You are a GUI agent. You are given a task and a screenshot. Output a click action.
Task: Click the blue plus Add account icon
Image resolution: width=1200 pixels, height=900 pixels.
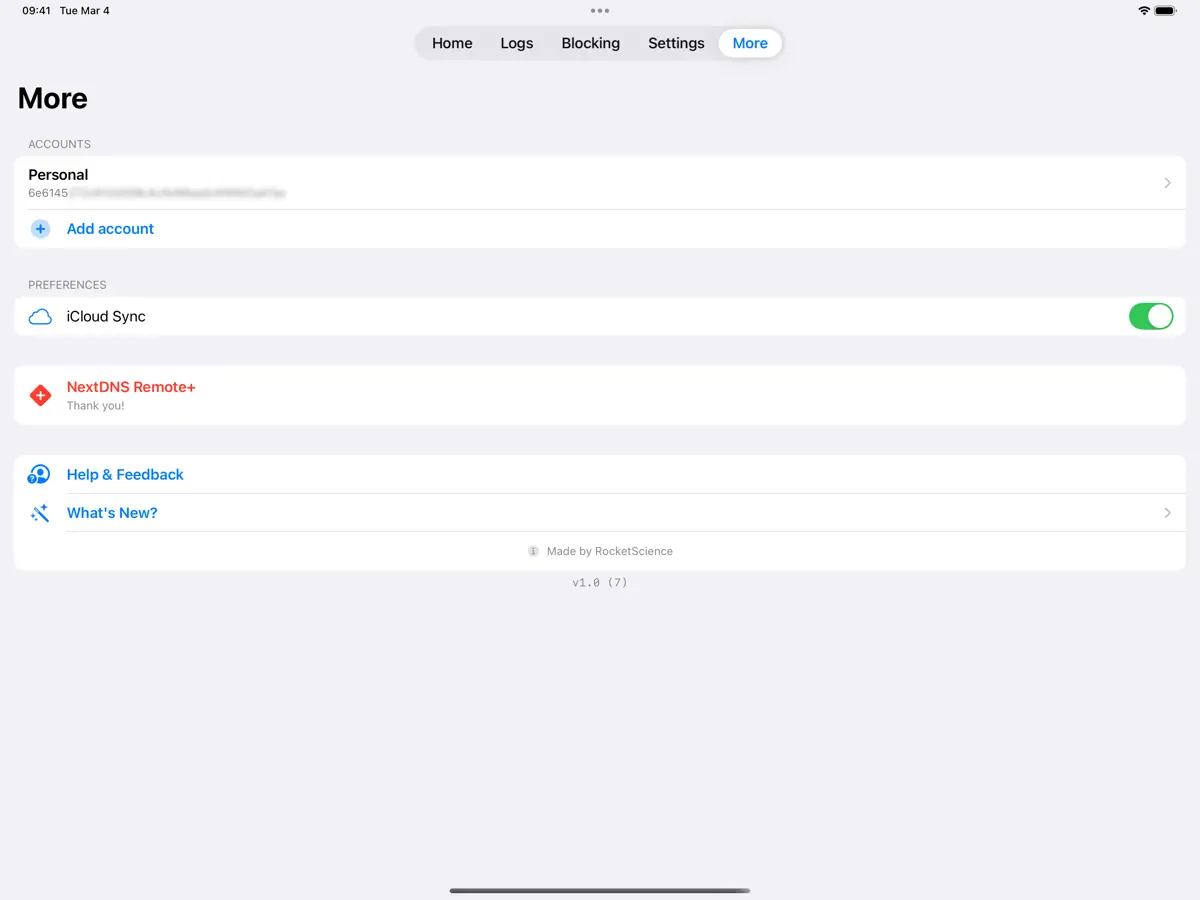[x=40, y=229]
